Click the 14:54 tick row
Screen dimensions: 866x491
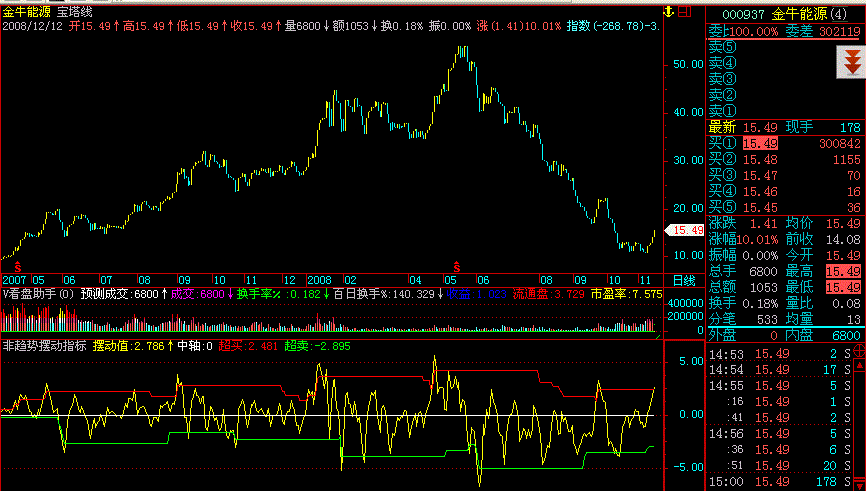click(780, 369)
